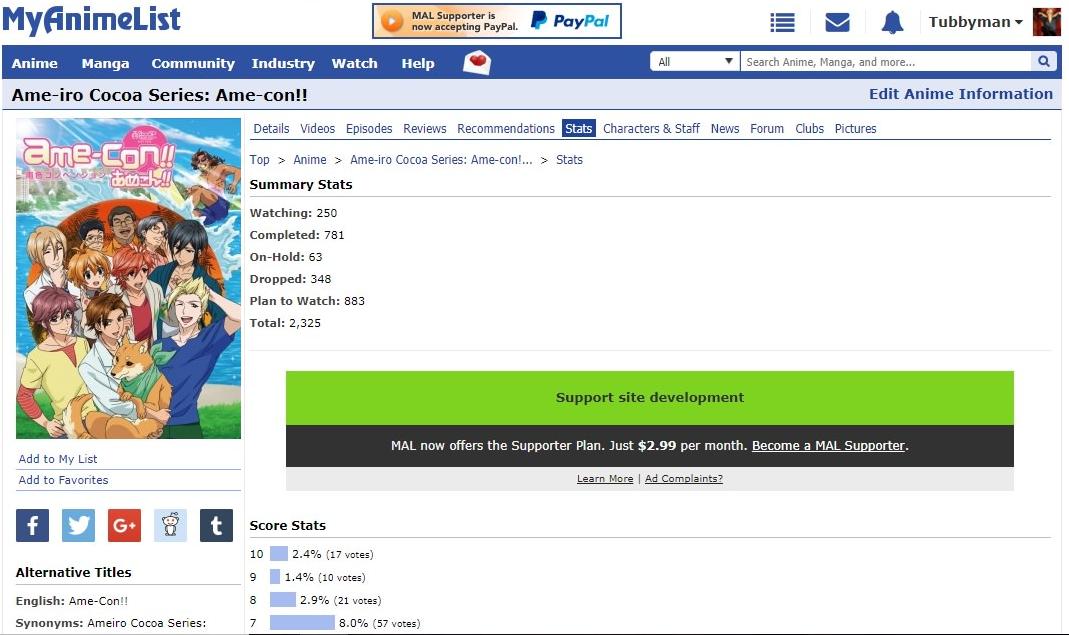
Task: Click the Top breadcrumb link
Action: coord(260,160)
